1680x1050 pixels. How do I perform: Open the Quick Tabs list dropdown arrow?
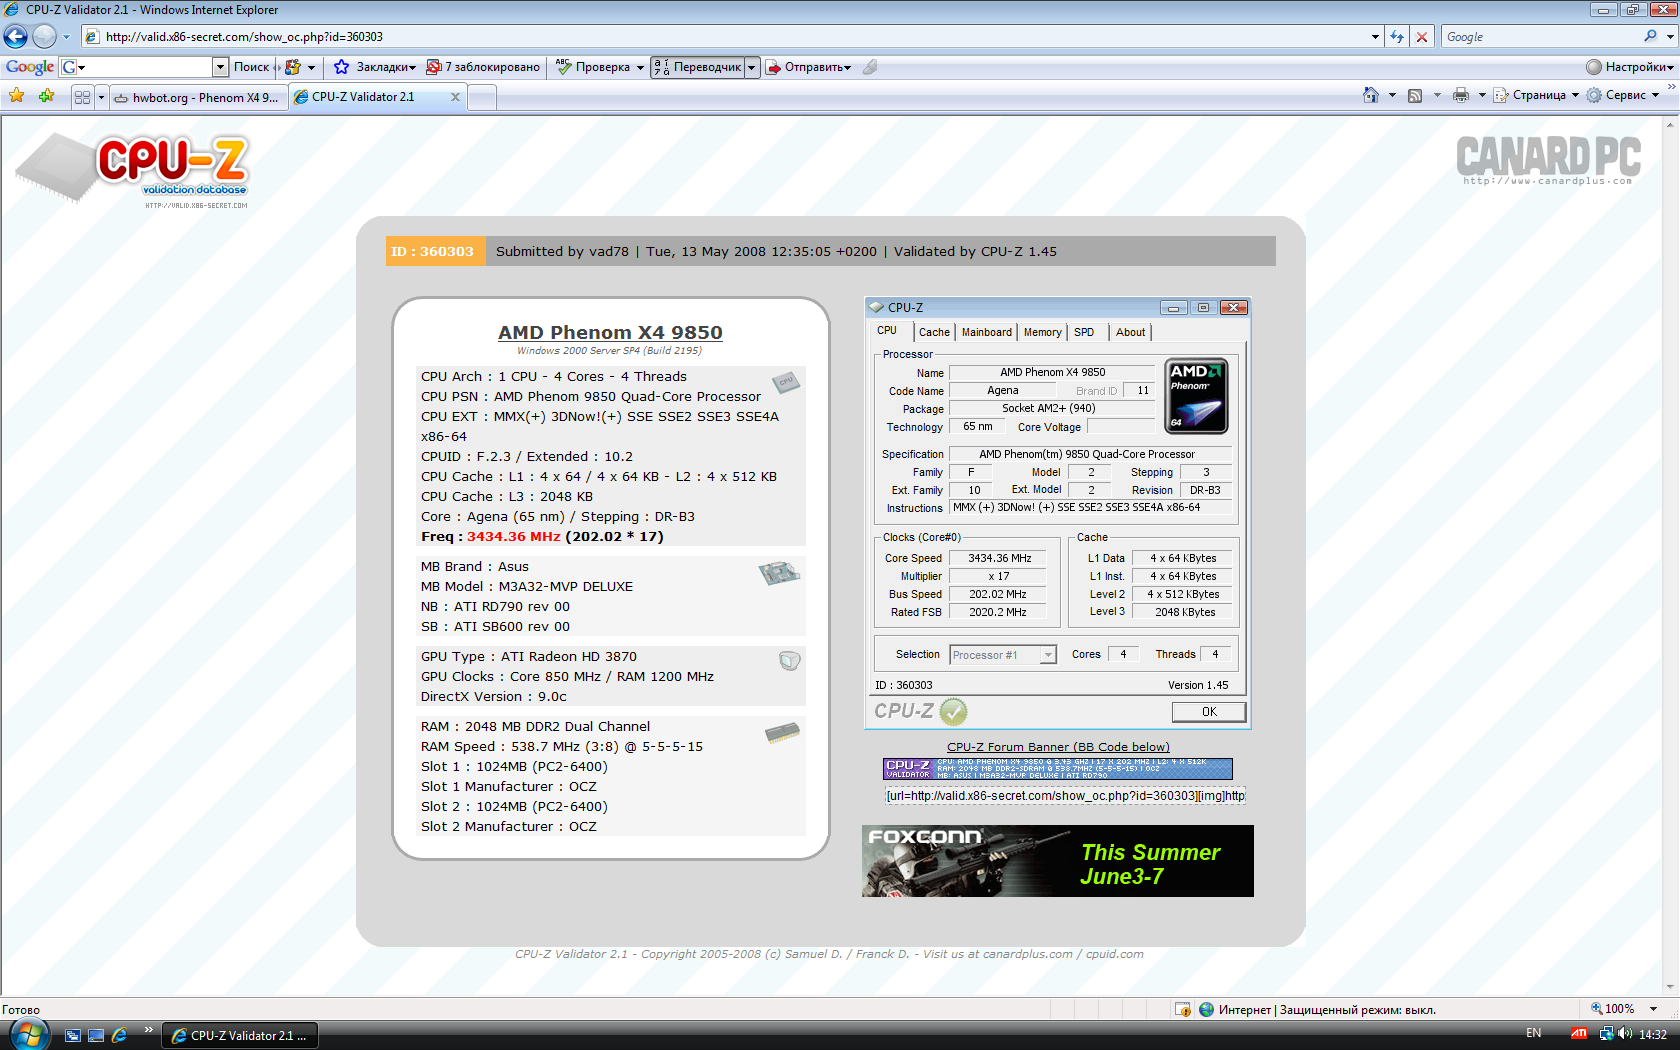[101, 97]
